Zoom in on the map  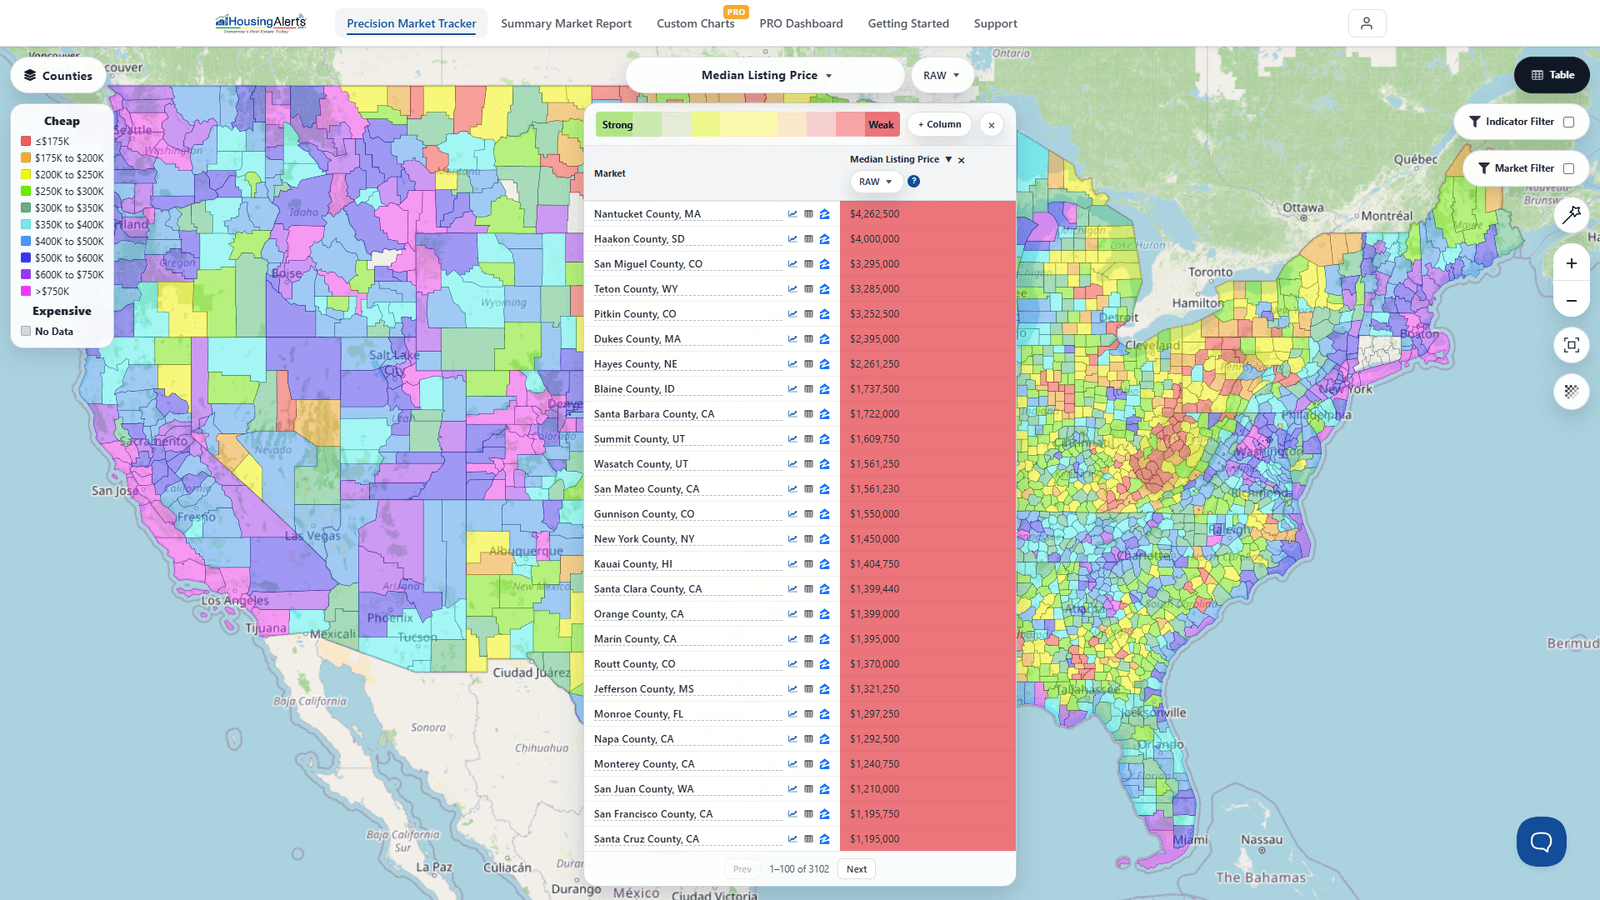(x=1572, y=263)
